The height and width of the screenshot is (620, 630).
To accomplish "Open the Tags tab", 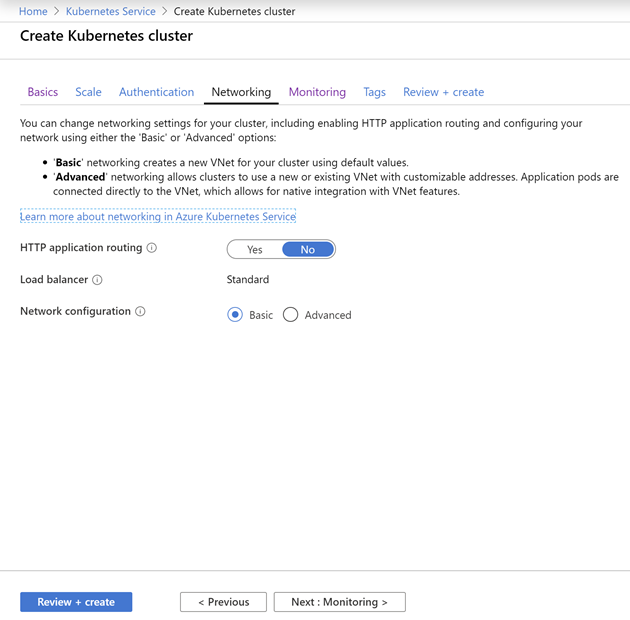I will point(374,92).
